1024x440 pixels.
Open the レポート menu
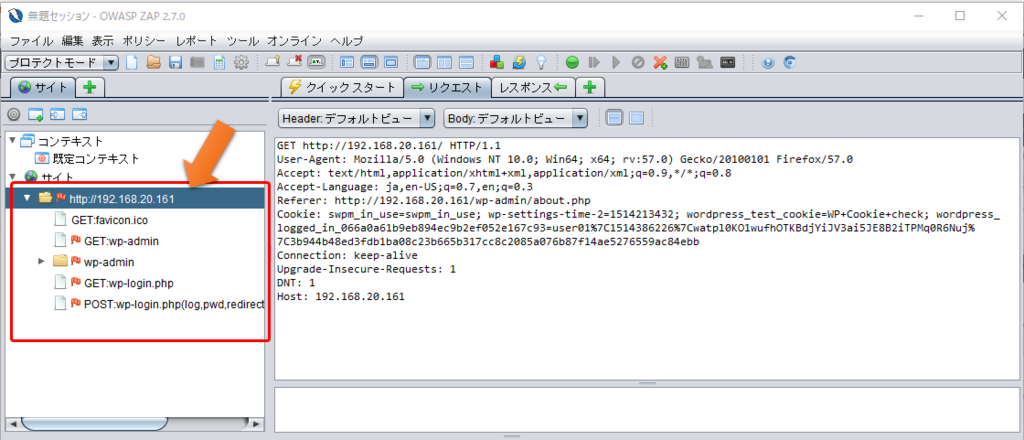coord(197,40)
